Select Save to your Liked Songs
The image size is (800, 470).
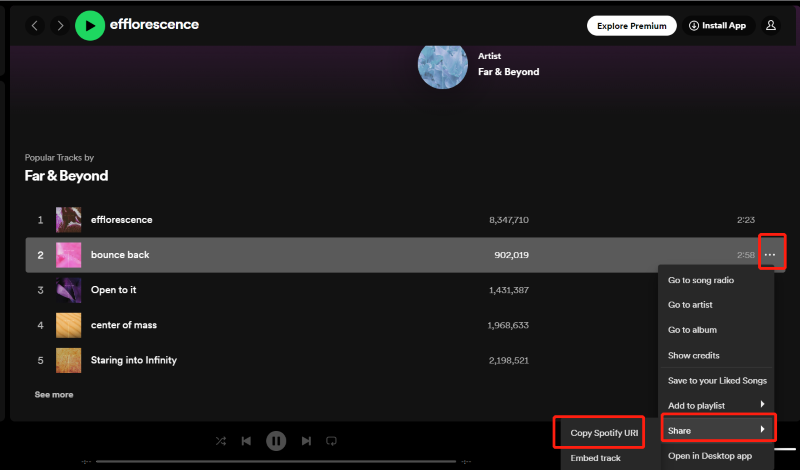[x=717, y=380]
